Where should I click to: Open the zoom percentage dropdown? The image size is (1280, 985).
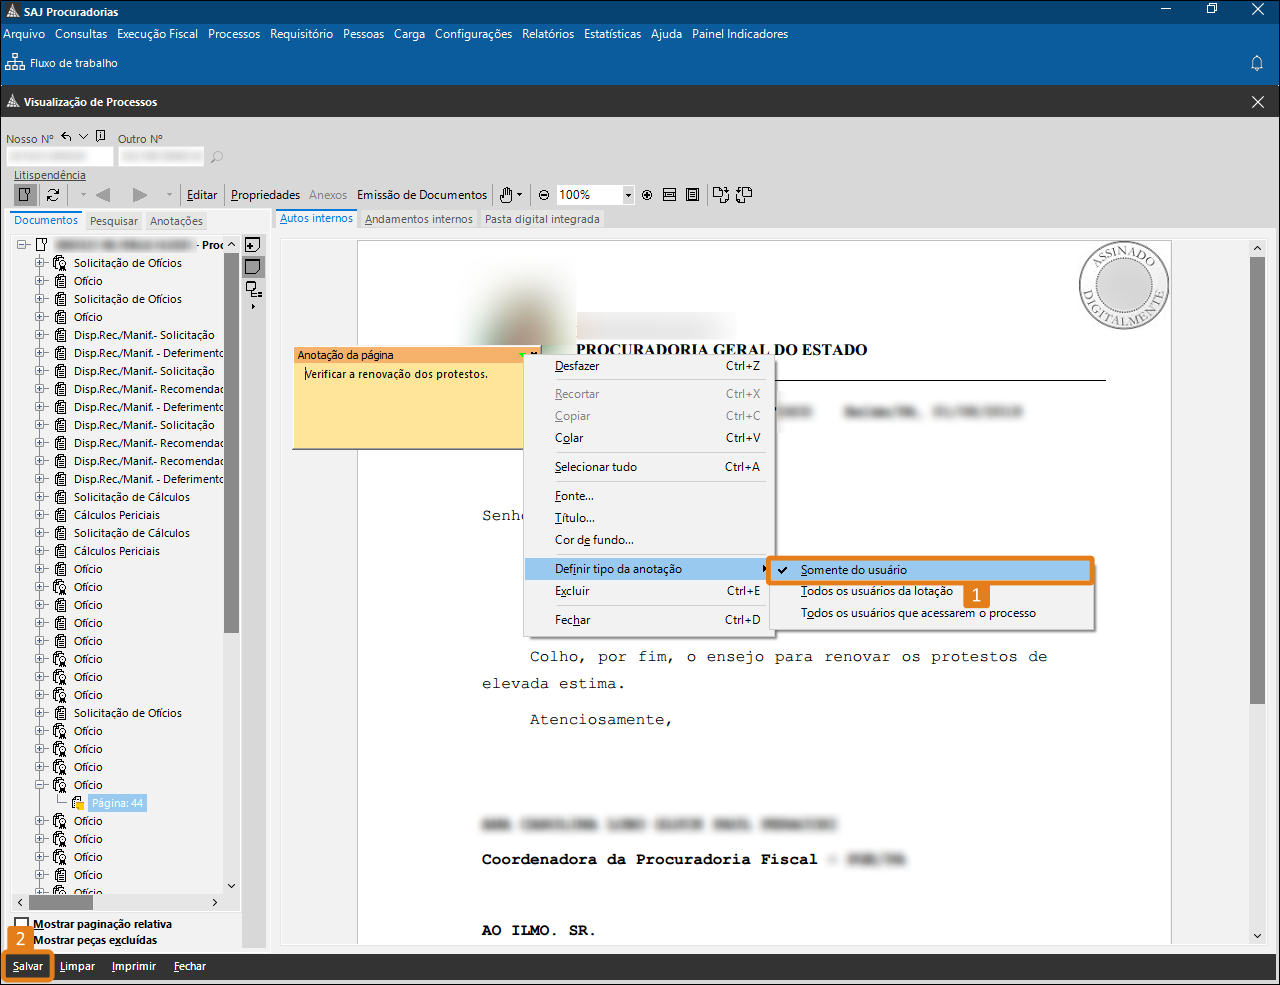pyautogui.click(x=628, y=195)
